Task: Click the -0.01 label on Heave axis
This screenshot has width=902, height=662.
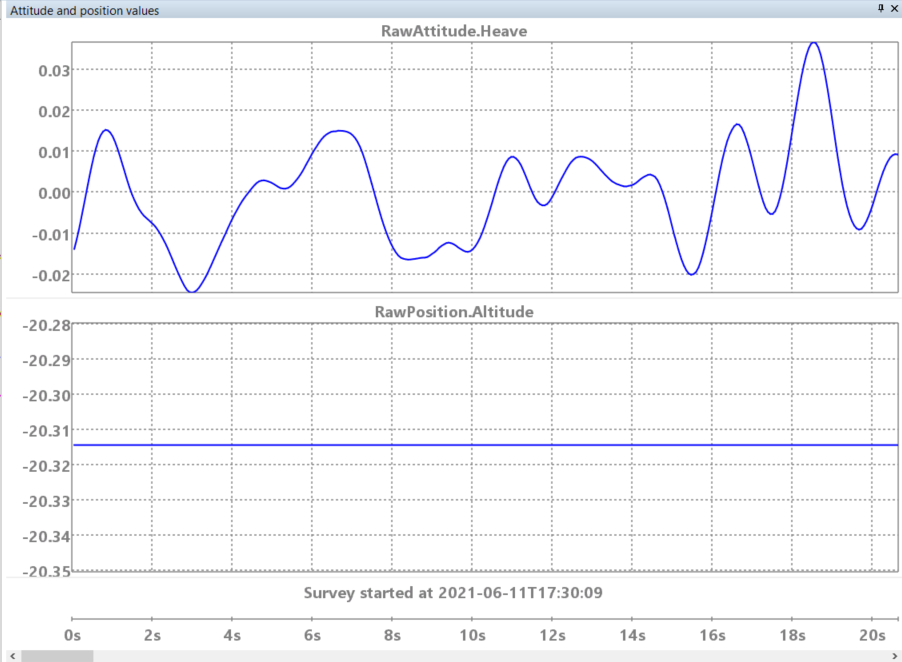Action: 51,235
